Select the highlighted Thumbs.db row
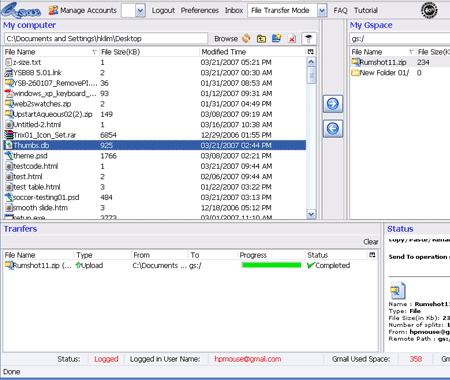 [x=155, y=145]
